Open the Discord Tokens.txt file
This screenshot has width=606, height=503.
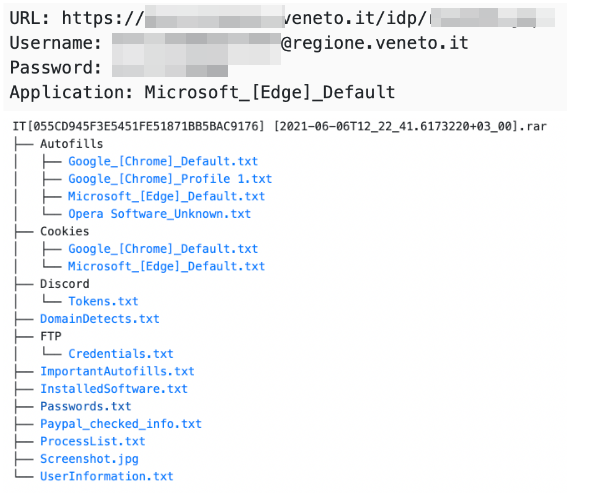pyautogui.click(x=103, y=301)
